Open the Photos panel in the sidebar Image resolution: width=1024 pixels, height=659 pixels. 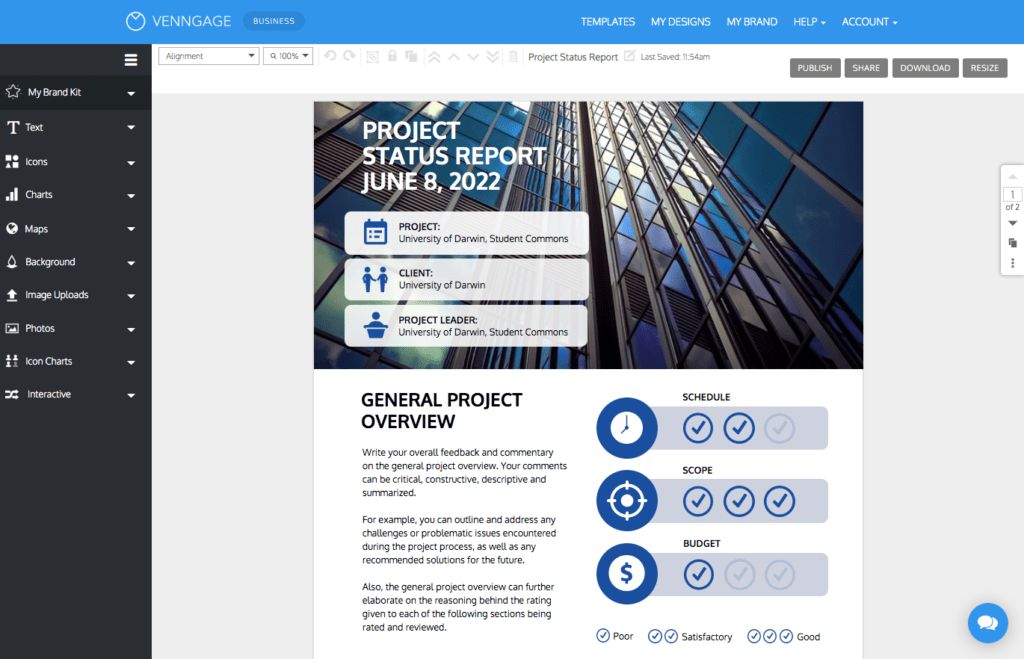(x=42, y=328)
